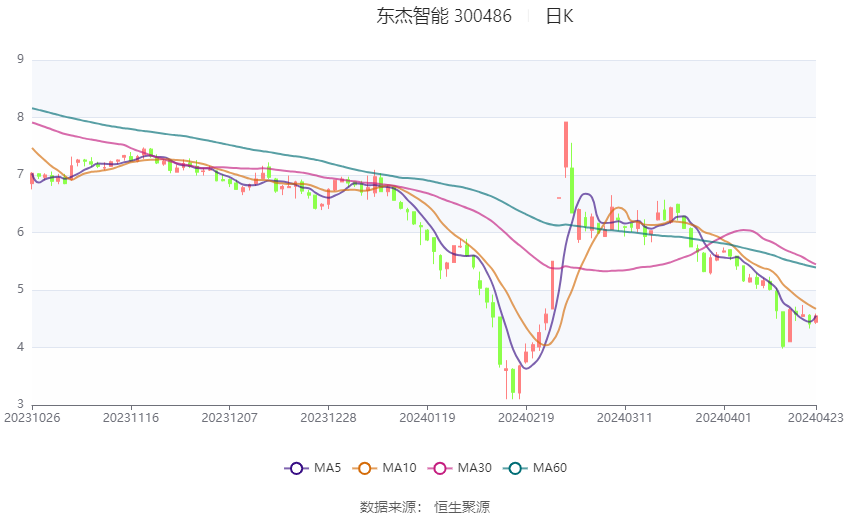
Task: Click y-axis value 3
Action: point(21,404)
